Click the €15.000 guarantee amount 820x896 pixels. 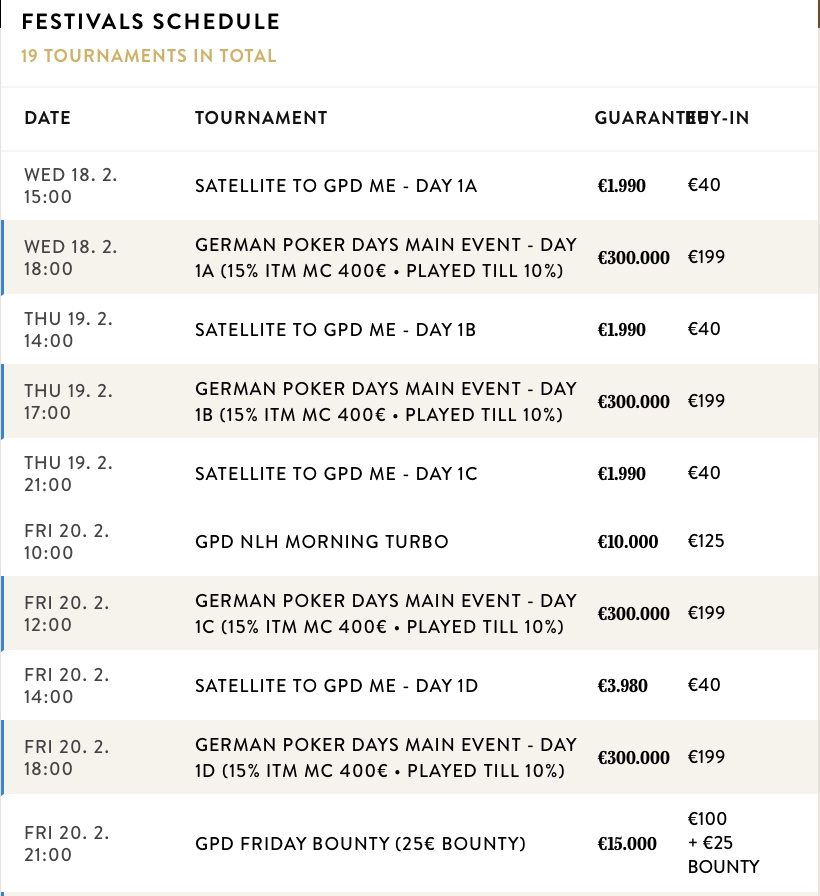[627, 845]
